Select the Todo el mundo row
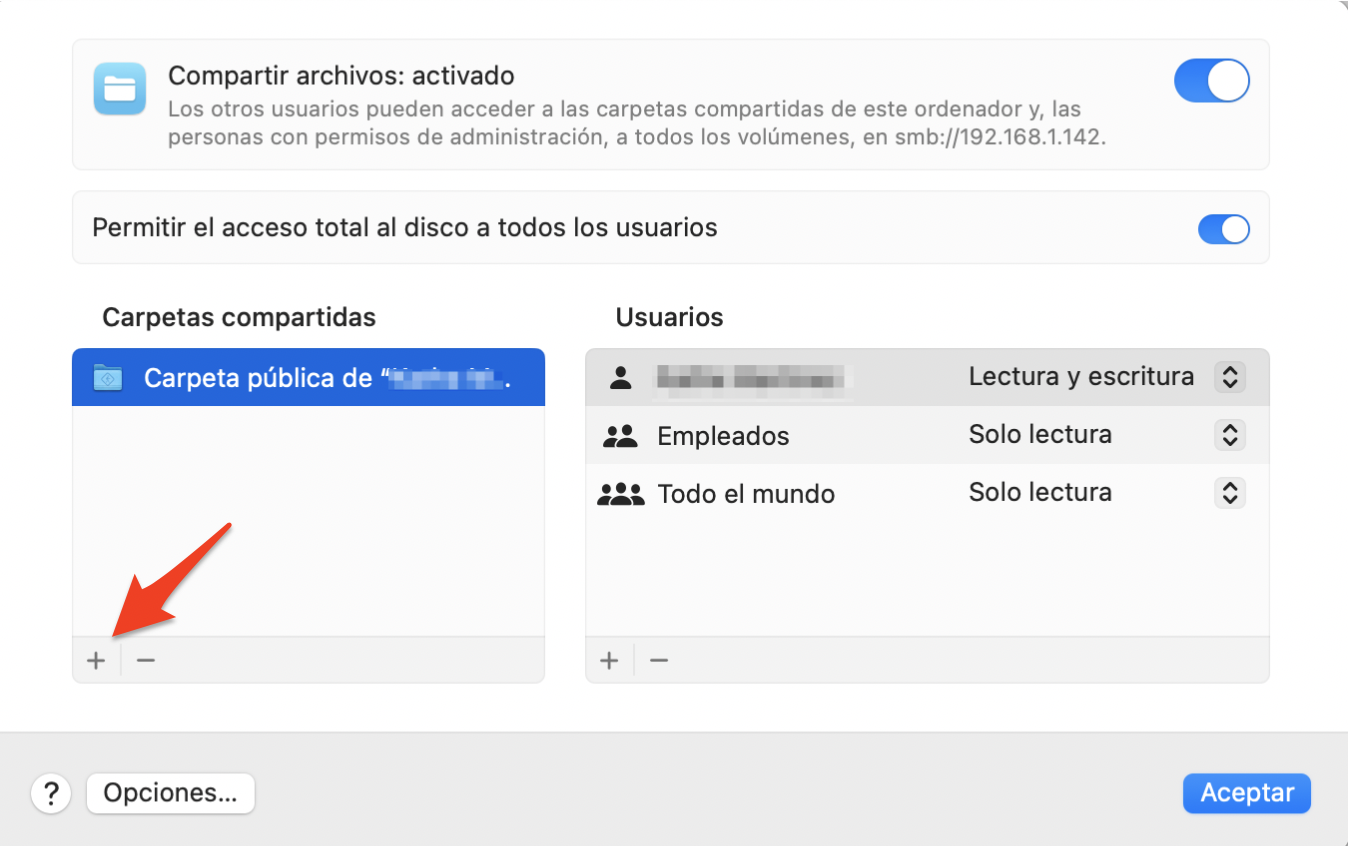This screenshot has height=846, width=1348. point(927,493)
